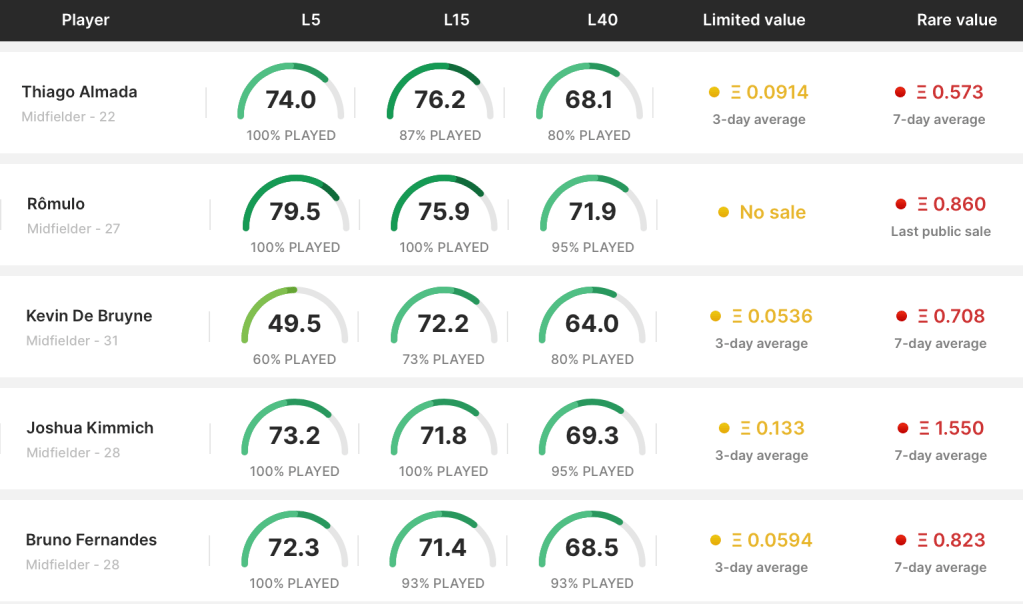Click Rômulo's 79.5 L5 score gauge
The height and width of the screenshot is (604, 1023).
294,211
